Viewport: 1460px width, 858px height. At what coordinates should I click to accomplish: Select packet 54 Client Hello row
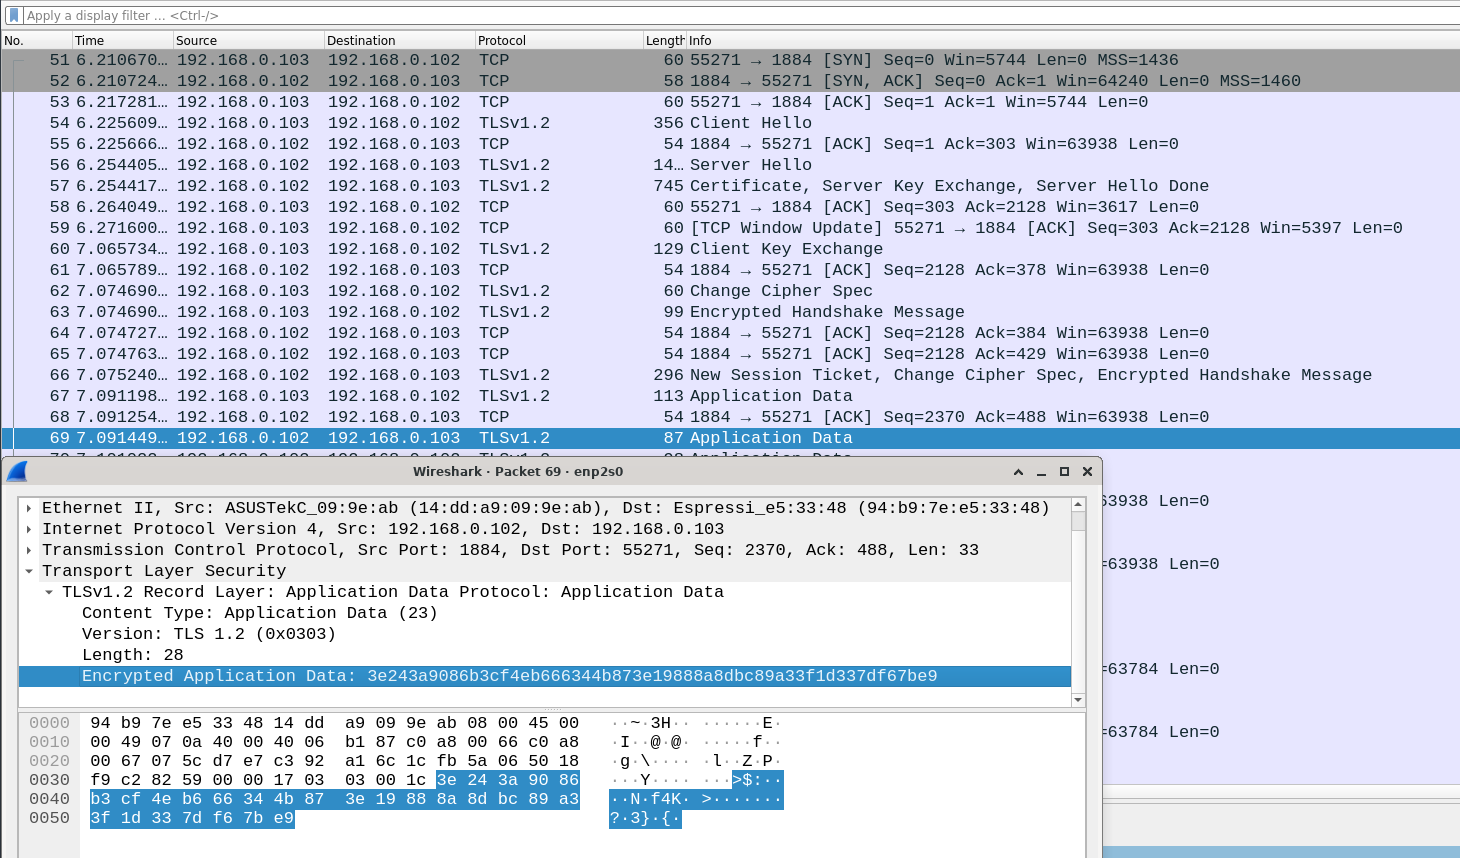coord(400,122)
